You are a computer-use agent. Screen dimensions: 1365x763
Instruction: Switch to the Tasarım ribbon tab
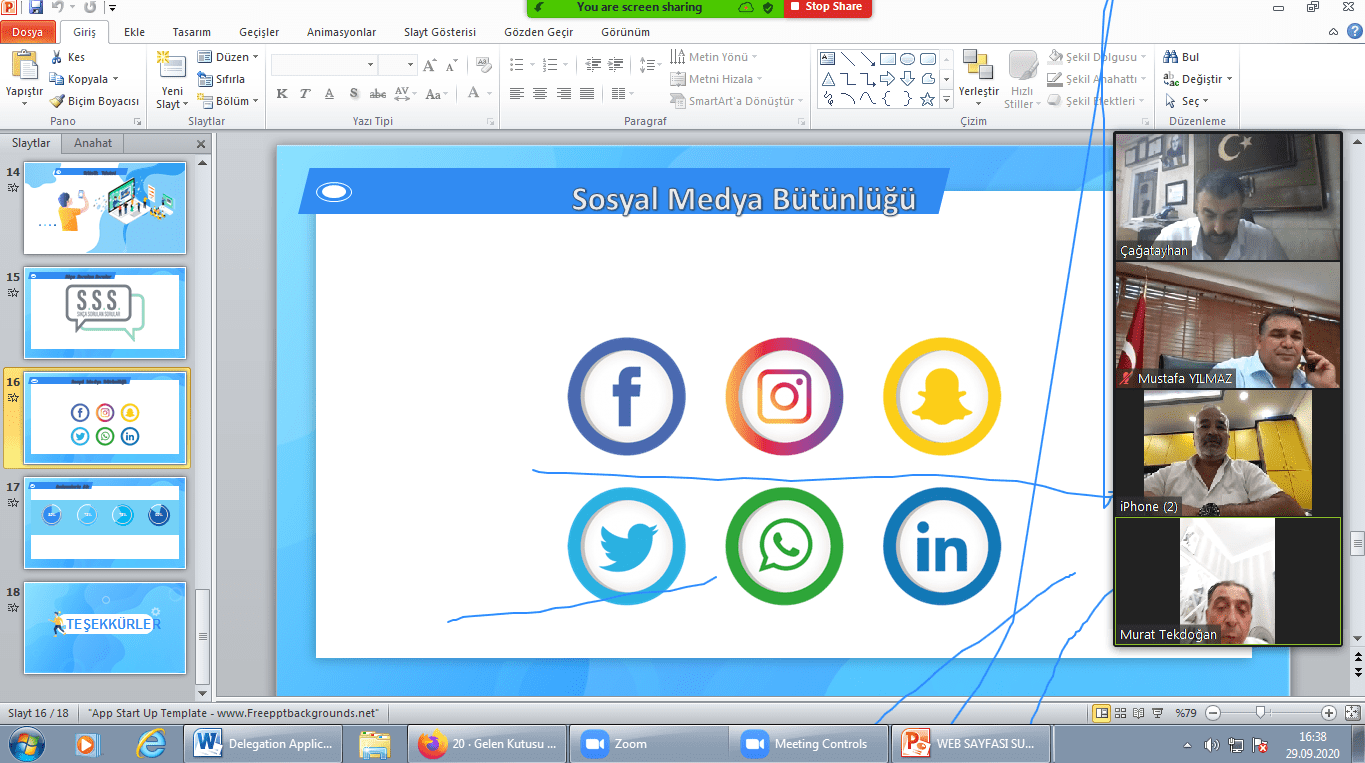pyautogui.click(x=191, y=32)
